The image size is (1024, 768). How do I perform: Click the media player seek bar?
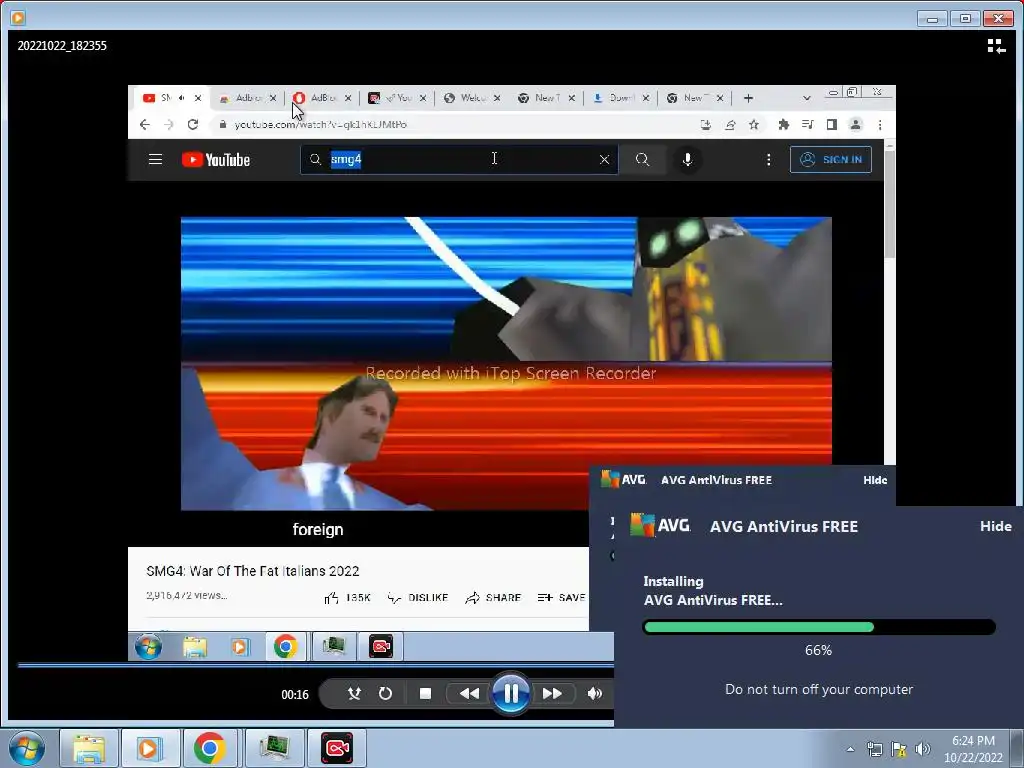click(315, 665)
